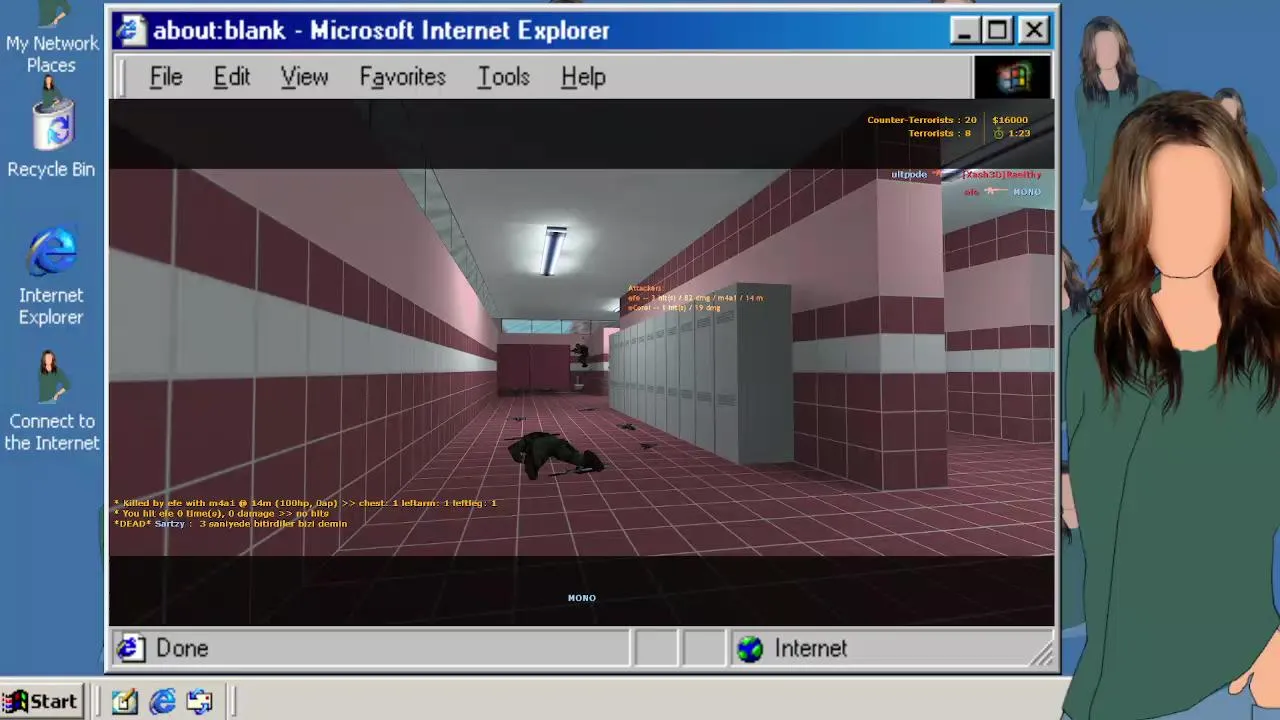1280x720 pixels.
Task: Click the about:blank window title text
Action: coord(381,30)
